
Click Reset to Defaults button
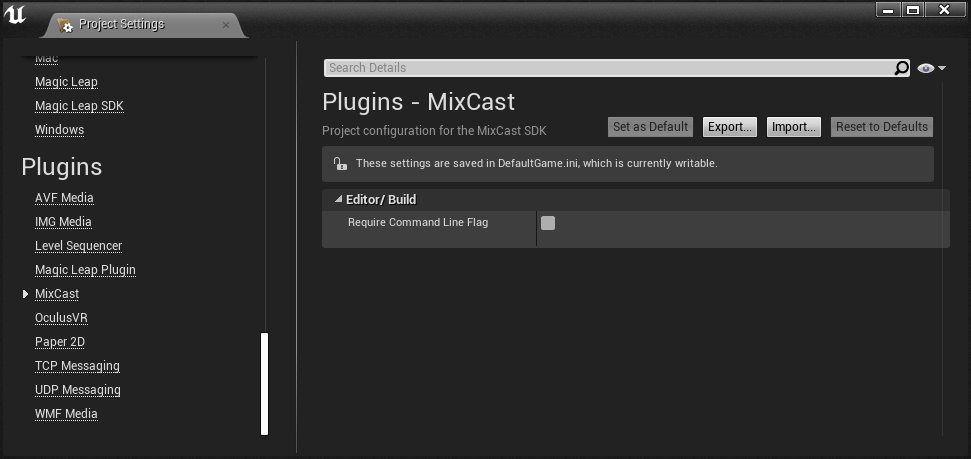[882, 127]
